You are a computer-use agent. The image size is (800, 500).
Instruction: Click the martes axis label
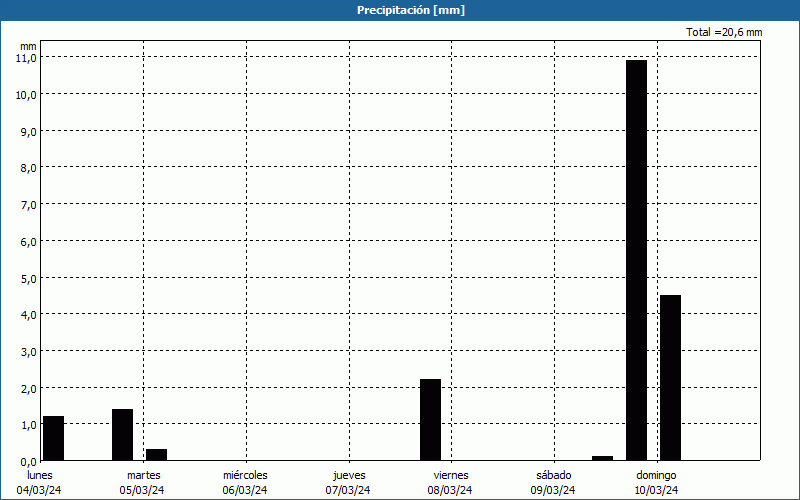[144, 475]
